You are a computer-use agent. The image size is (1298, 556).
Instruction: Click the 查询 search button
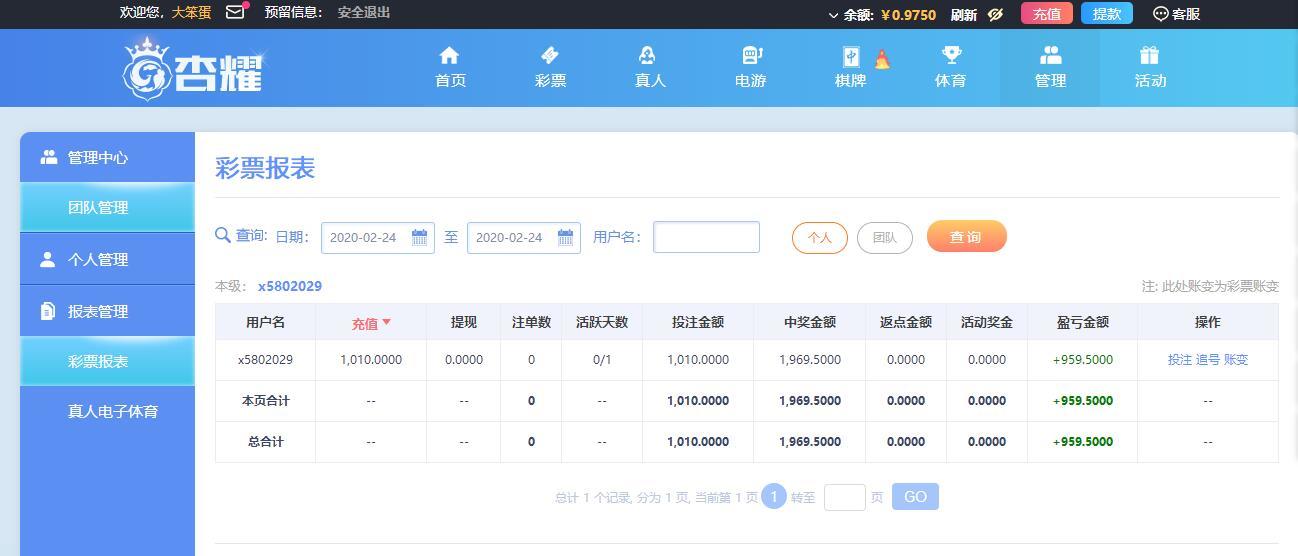[966, 236]
